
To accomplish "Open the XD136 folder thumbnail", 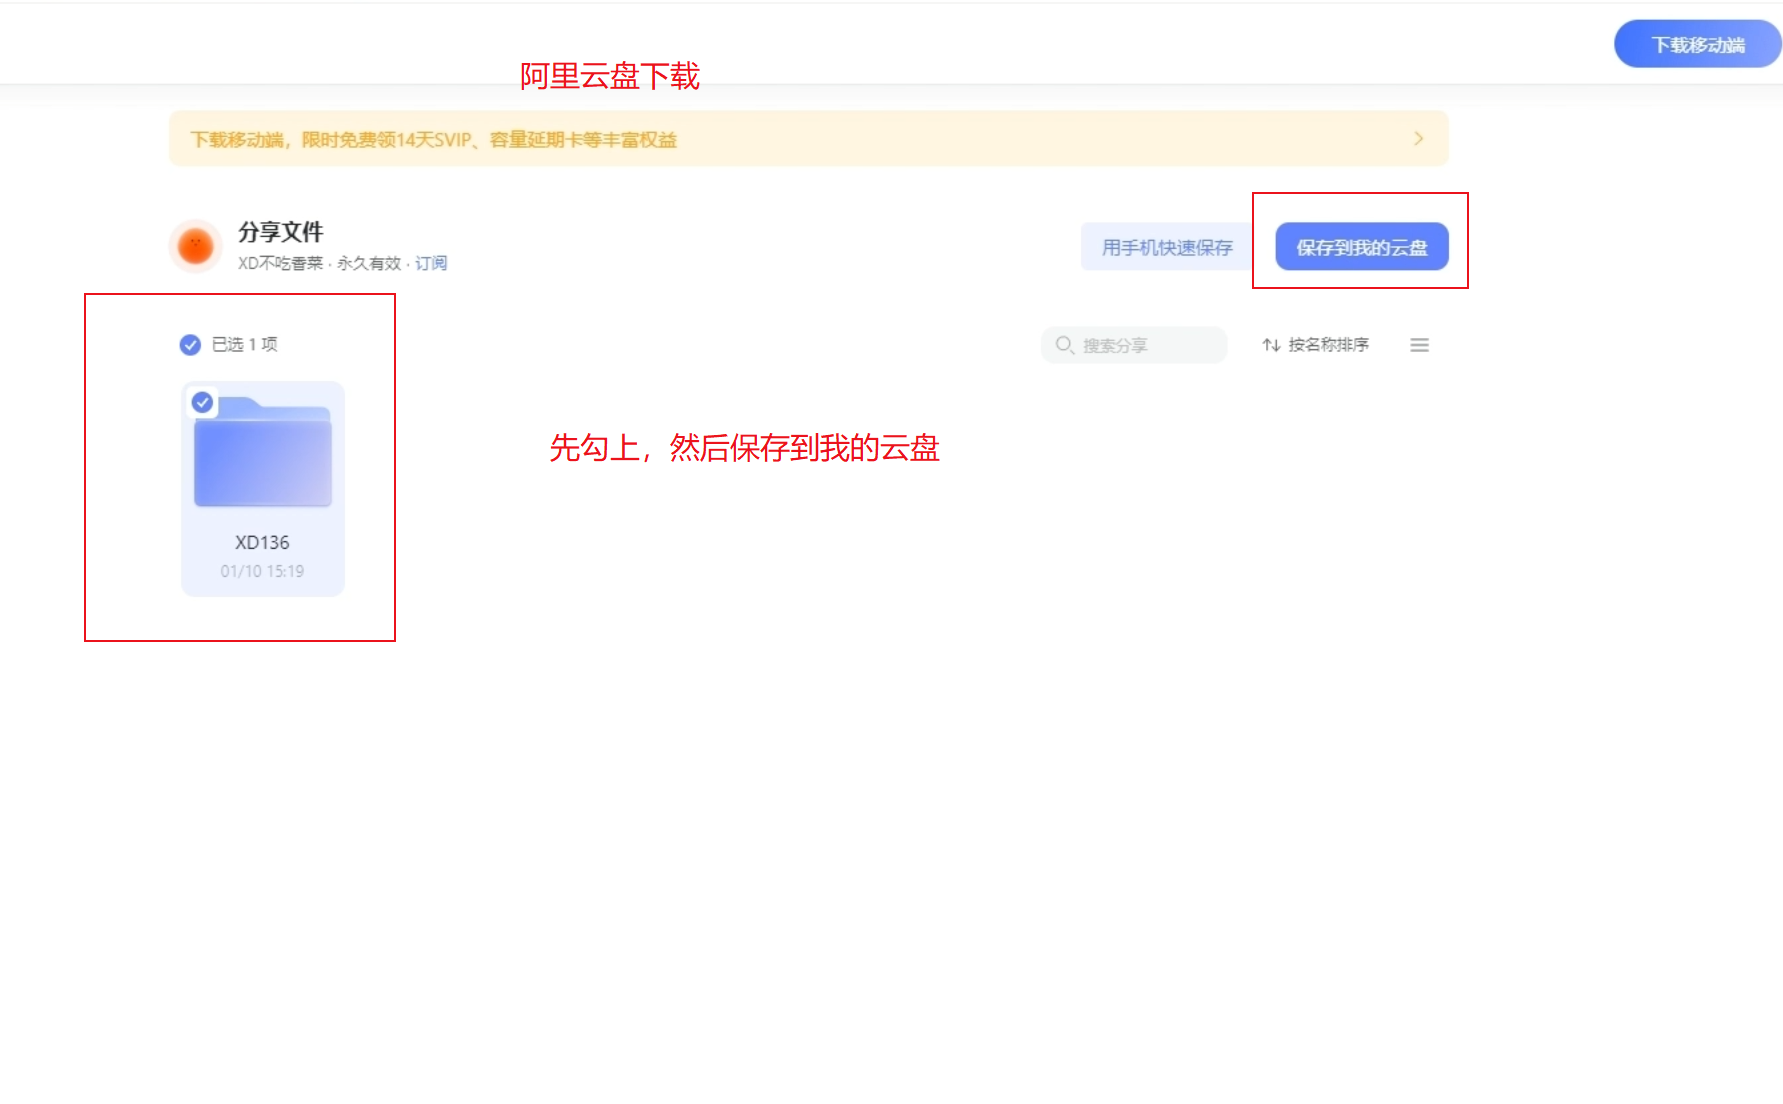I will (x=263, y=453).
